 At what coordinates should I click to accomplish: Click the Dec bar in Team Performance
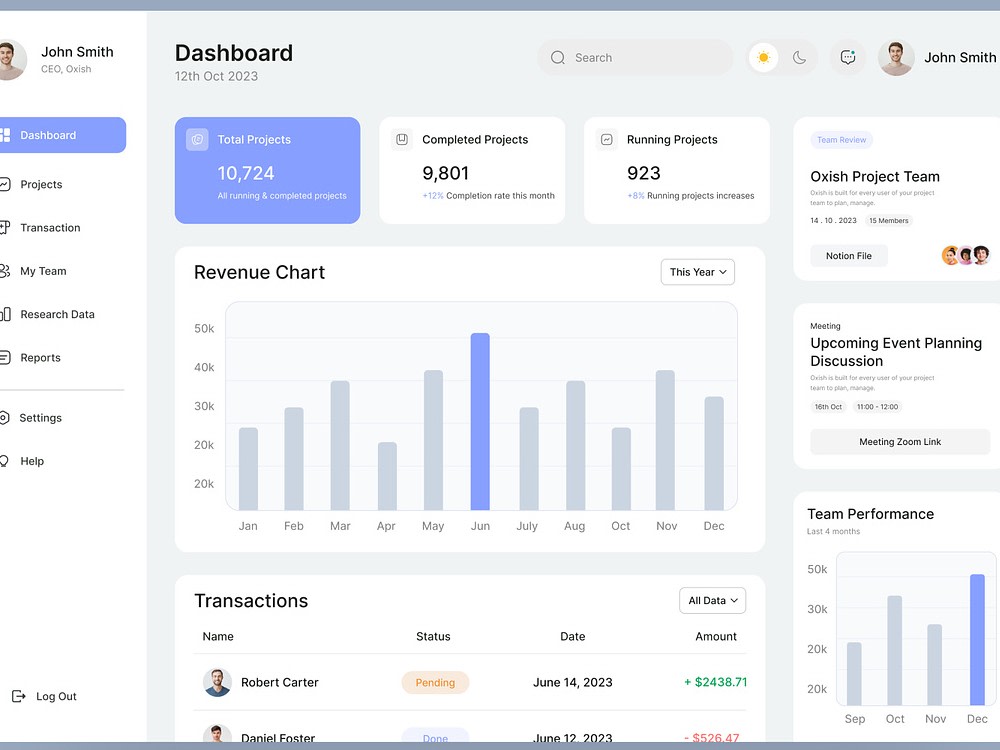[x=977, y=640]
